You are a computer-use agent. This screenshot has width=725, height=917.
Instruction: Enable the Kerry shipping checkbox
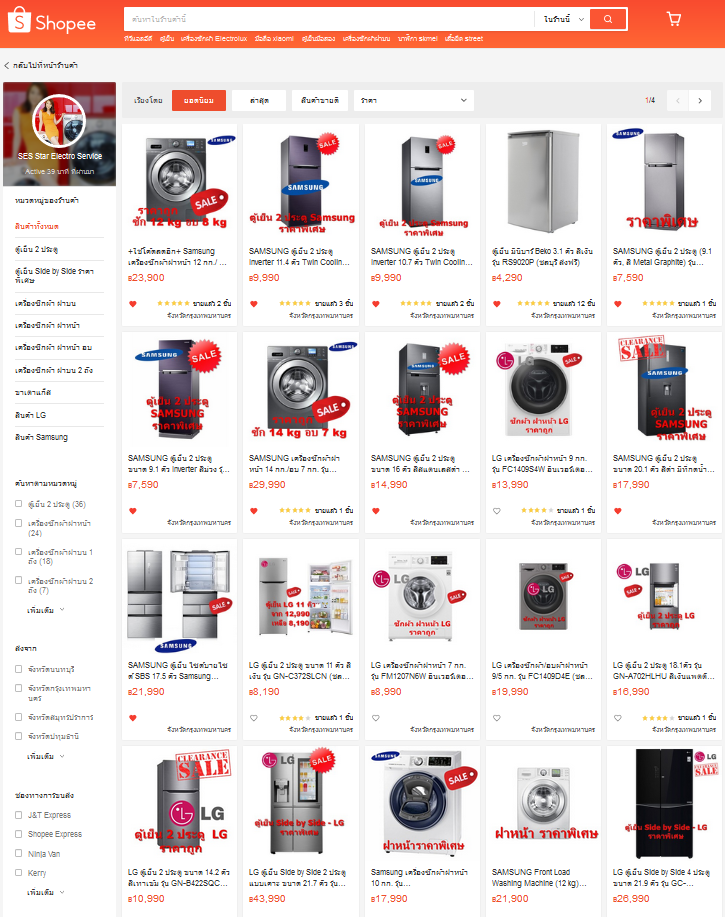(x=18, y=873)
